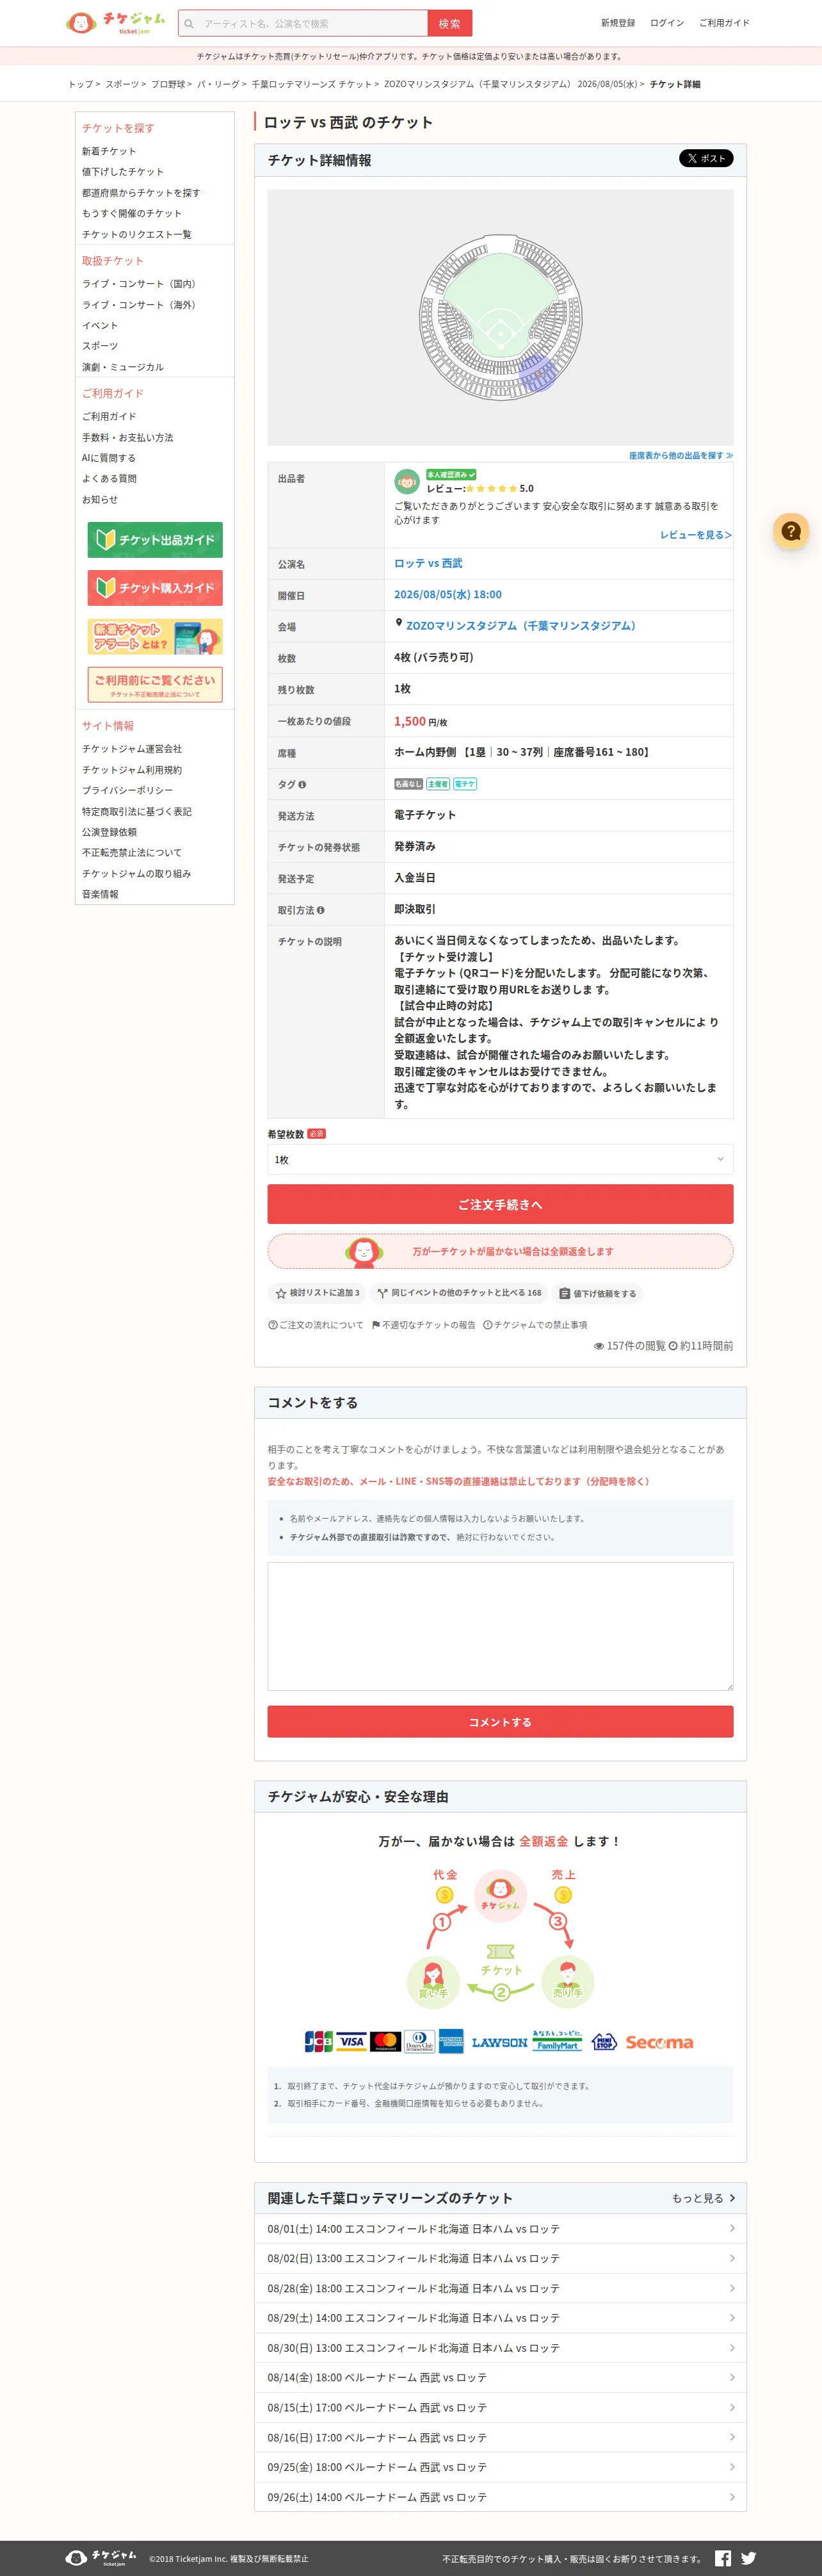Open the ロッテ vs 西武 event link

[428, 563]
